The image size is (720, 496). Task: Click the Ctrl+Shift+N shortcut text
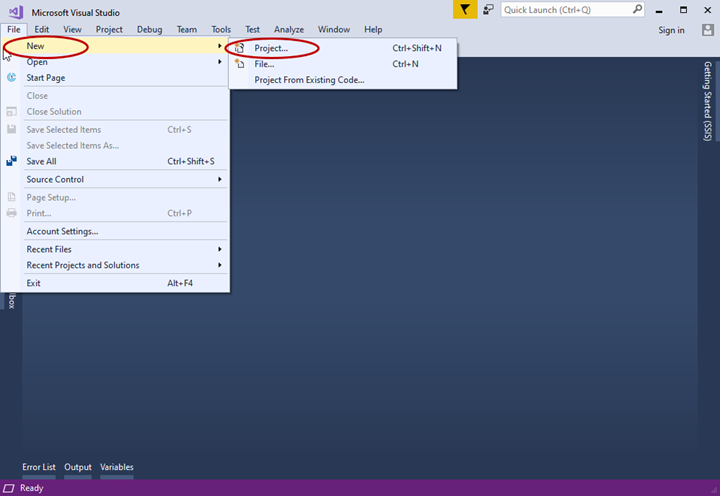[x=416, y=48]
